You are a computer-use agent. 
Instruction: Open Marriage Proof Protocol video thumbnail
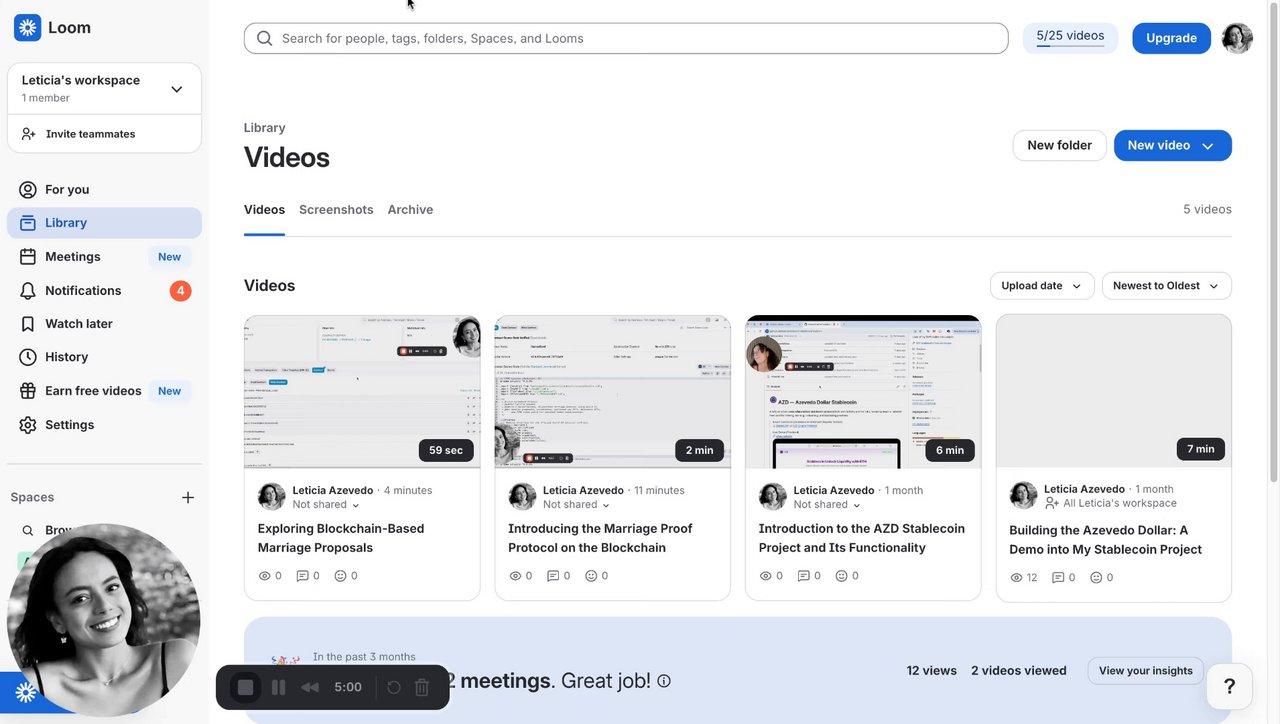612,392
